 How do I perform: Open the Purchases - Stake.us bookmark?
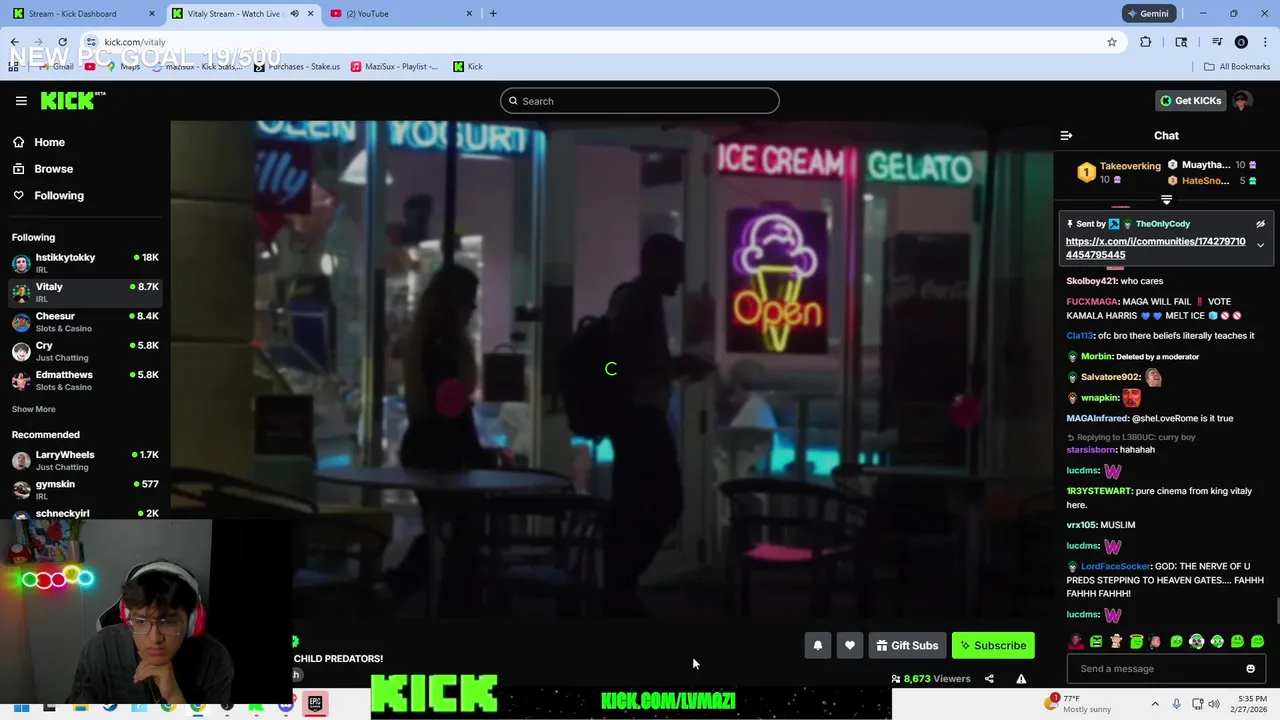[297, 67]
